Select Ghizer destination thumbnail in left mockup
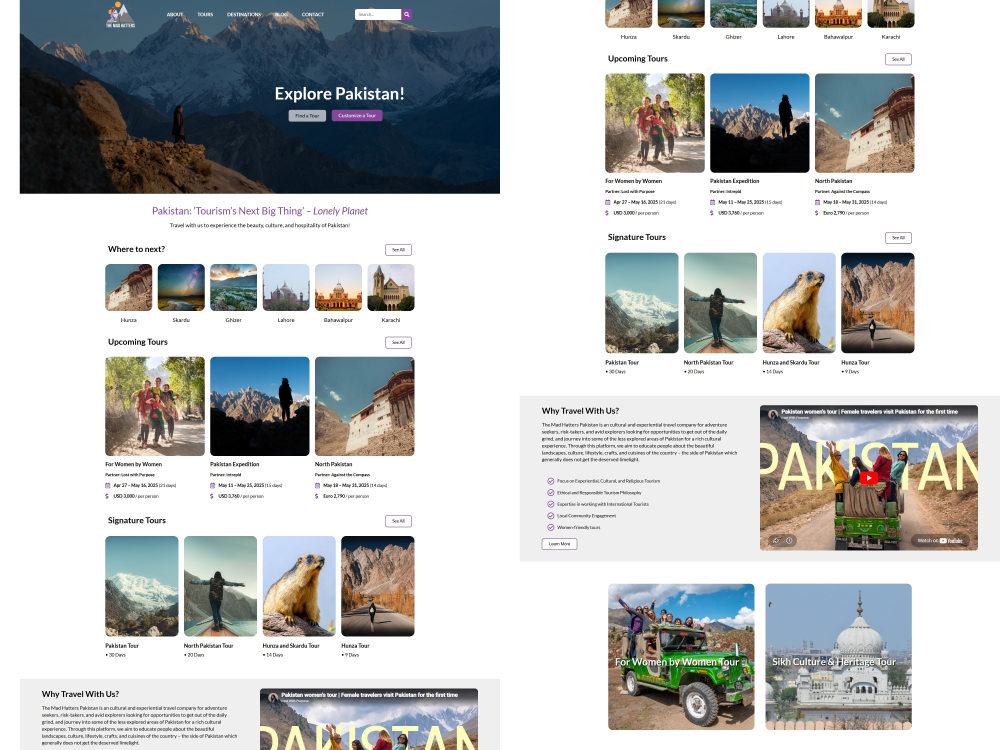Screen dimensions: 1000x750 tap(233, 288)
